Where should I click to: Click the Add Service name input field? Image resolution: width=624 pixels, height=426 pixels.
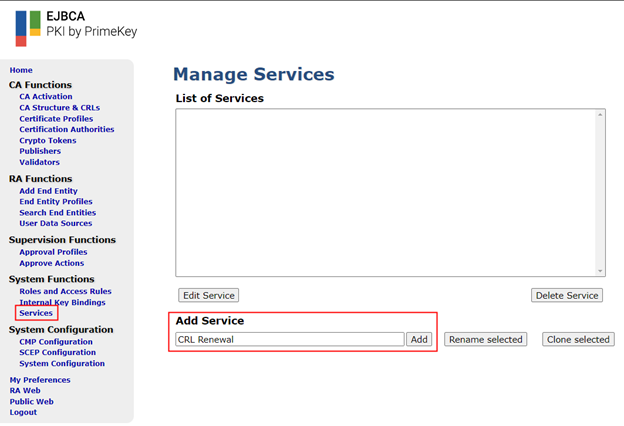[289, 340]
